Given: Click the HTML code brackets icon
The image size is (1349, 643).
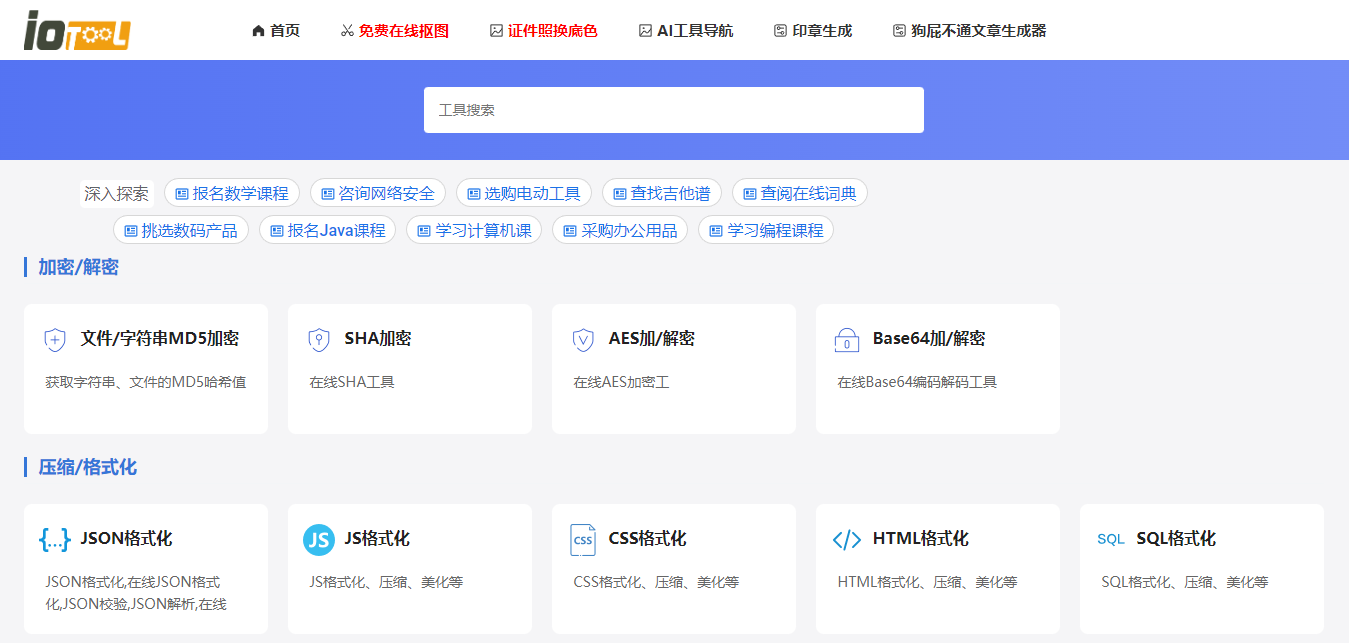Looking at the screenshot, I should click(x=847, y=540).
